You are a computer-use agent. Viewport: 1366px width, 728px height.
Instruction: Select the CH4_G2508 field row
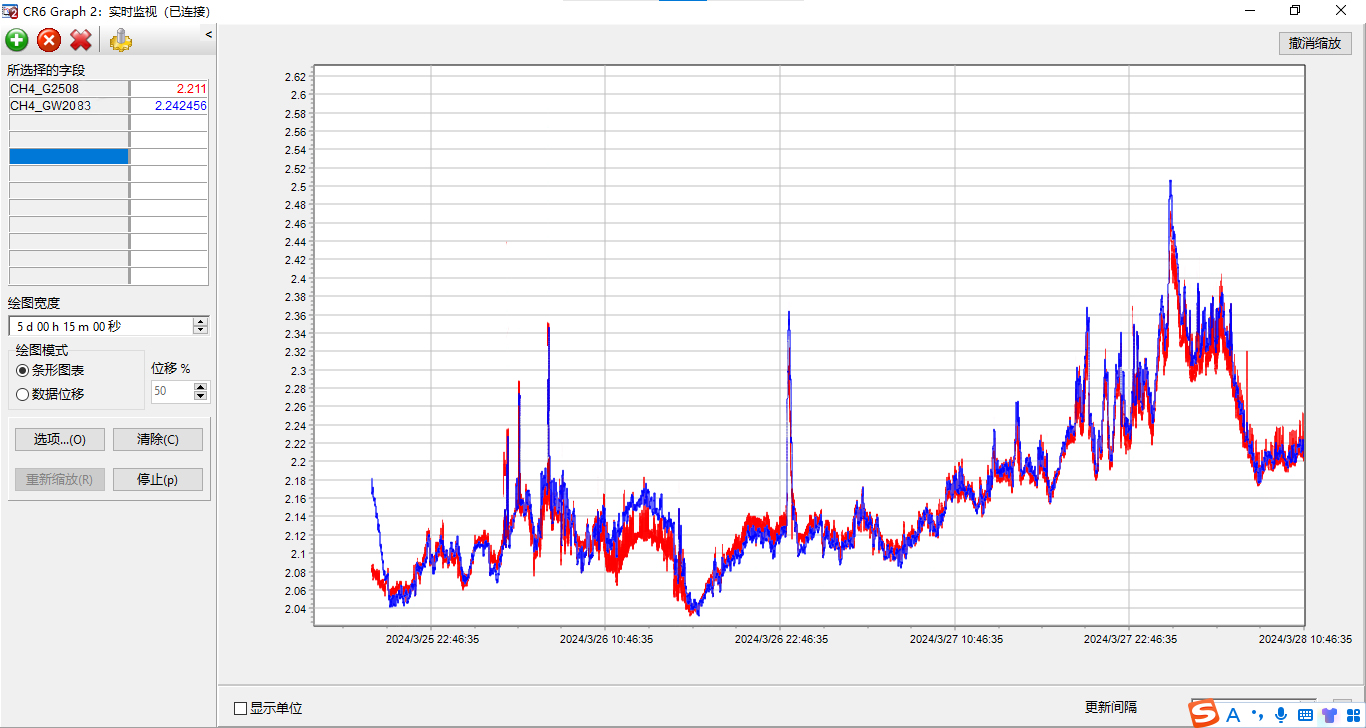pyautogui.click(x=68, y=89)
